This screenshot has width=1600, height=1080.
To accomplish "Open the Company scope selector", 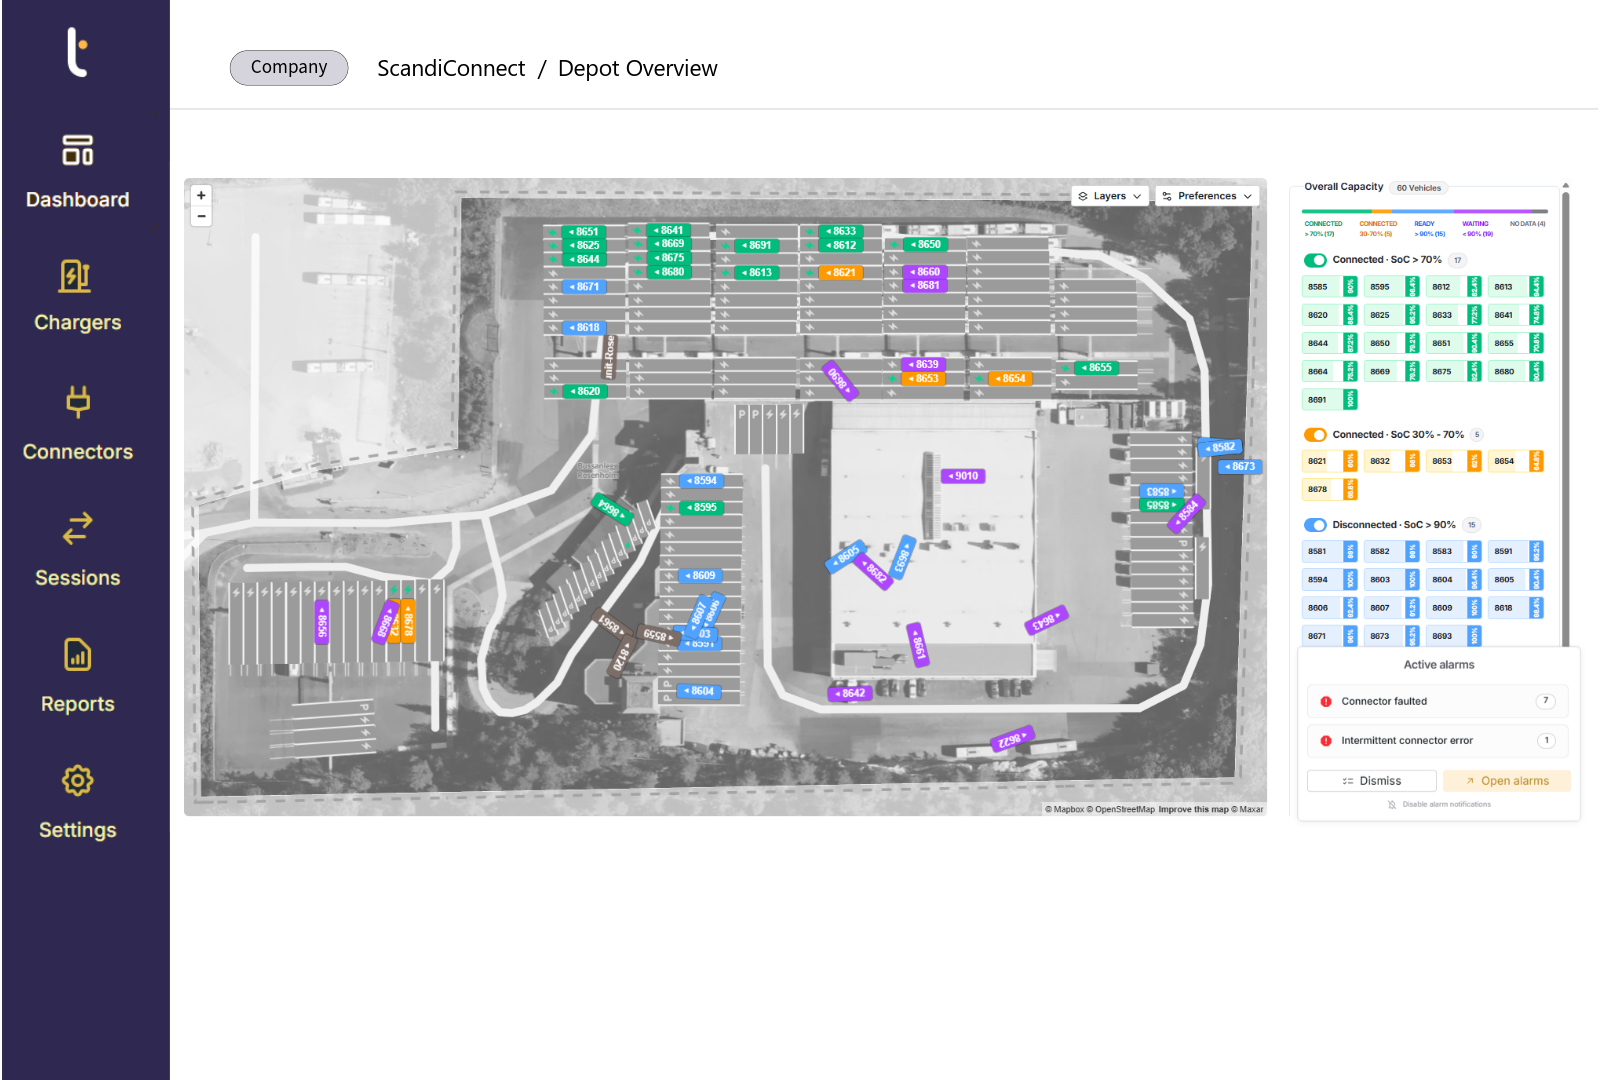I will tap(288, 67).
